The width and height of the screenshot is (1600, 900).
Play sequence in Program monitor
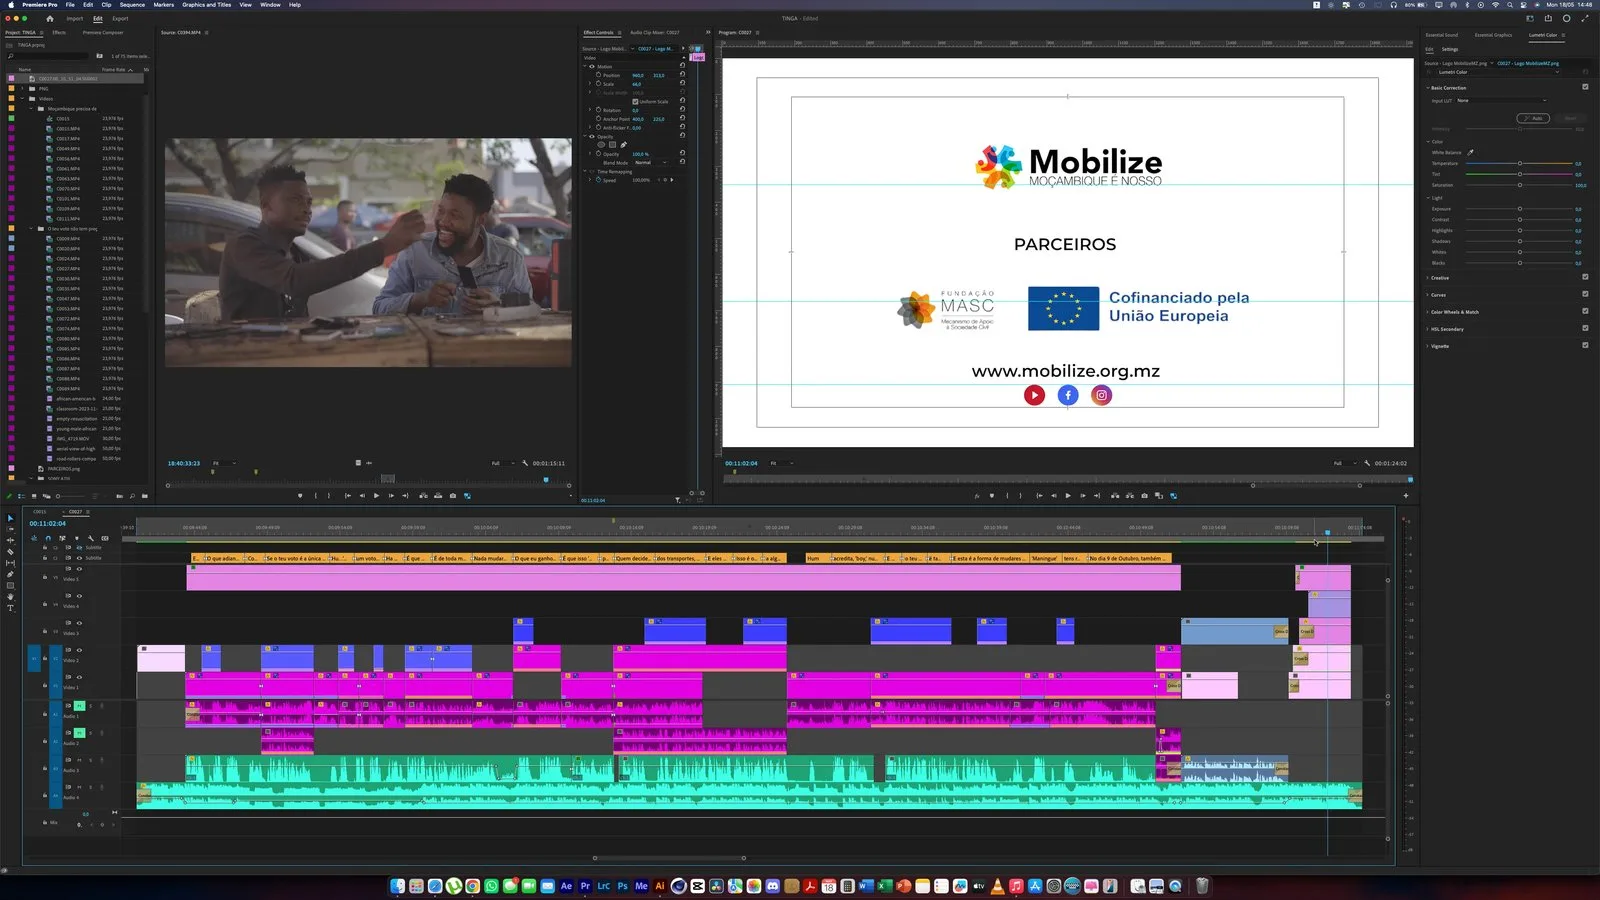pyautogui.click(x=1068, y=495)
